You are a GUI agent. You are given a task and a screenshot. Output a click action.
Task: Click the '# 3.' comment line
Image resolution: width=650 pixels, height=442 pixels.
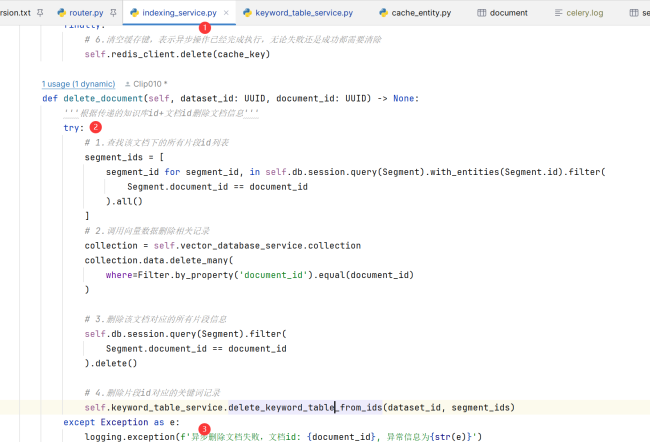pos(155,319)
